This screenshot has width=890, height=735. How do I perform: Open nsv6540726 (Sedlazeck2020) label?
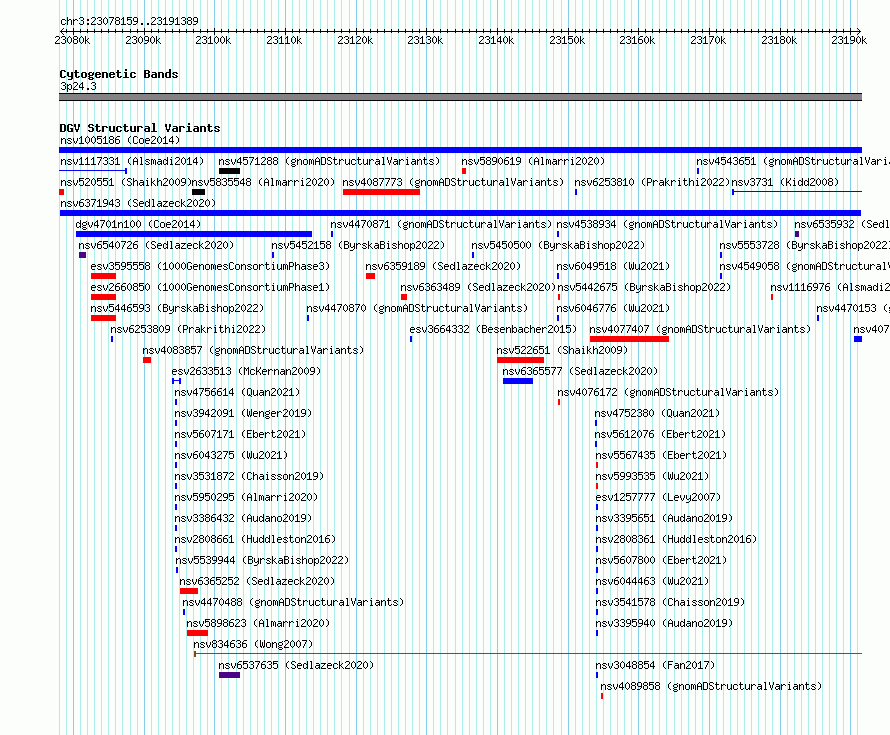point(156,245)
